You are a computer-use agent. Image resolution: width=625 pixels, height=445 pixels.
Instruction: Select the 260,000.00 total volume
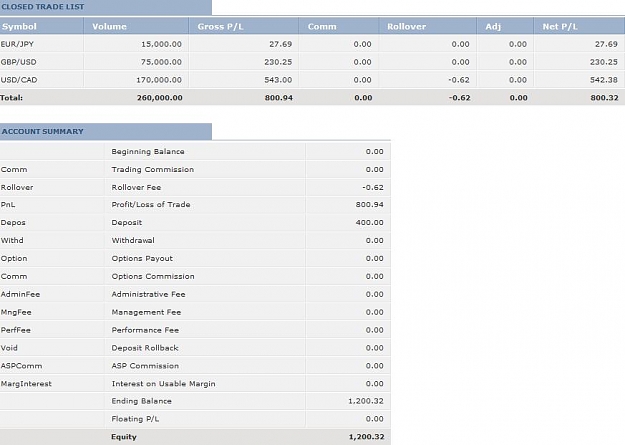pos(160,98)
